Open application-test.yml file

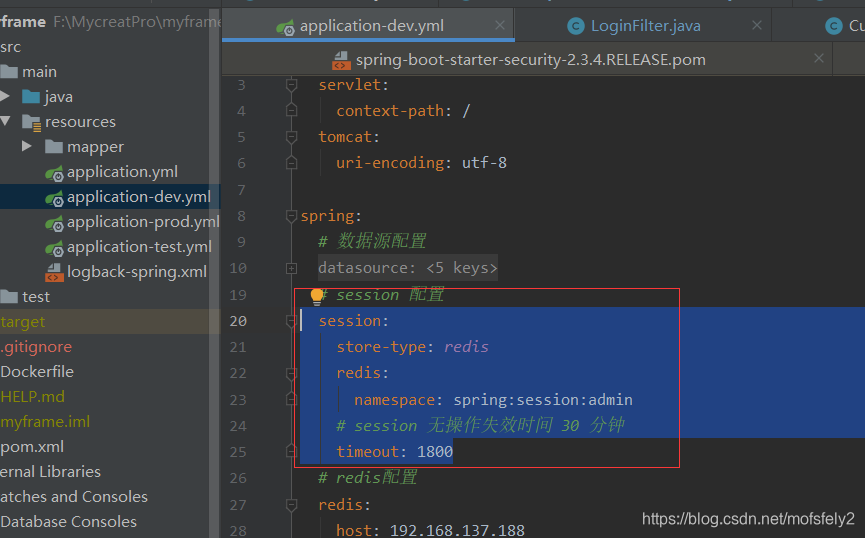pyautogui.click(x=140, y=247)
